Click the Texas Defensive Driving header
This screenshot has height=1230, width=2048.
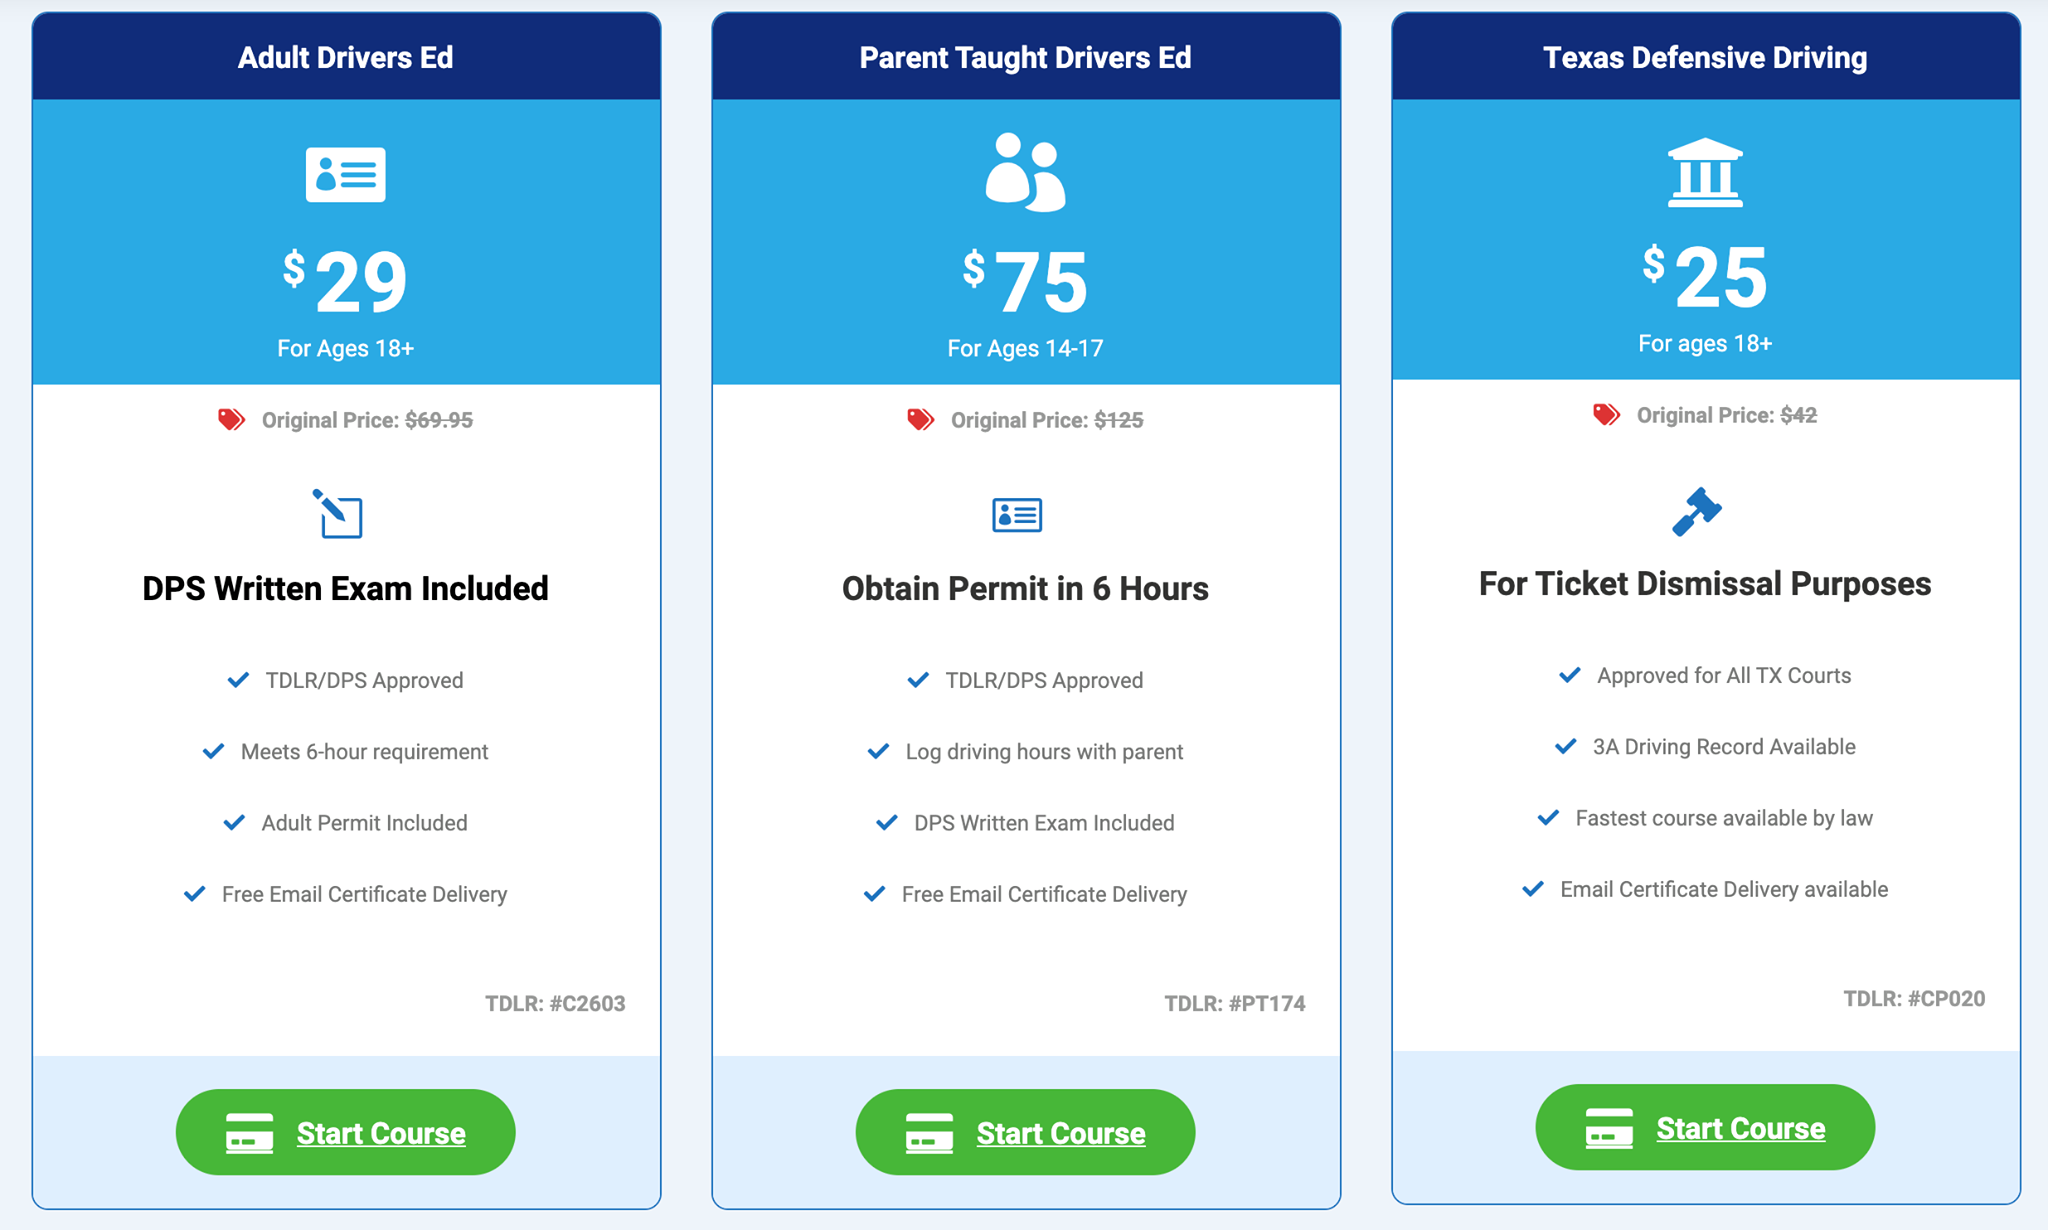(x=1705, y=57)
